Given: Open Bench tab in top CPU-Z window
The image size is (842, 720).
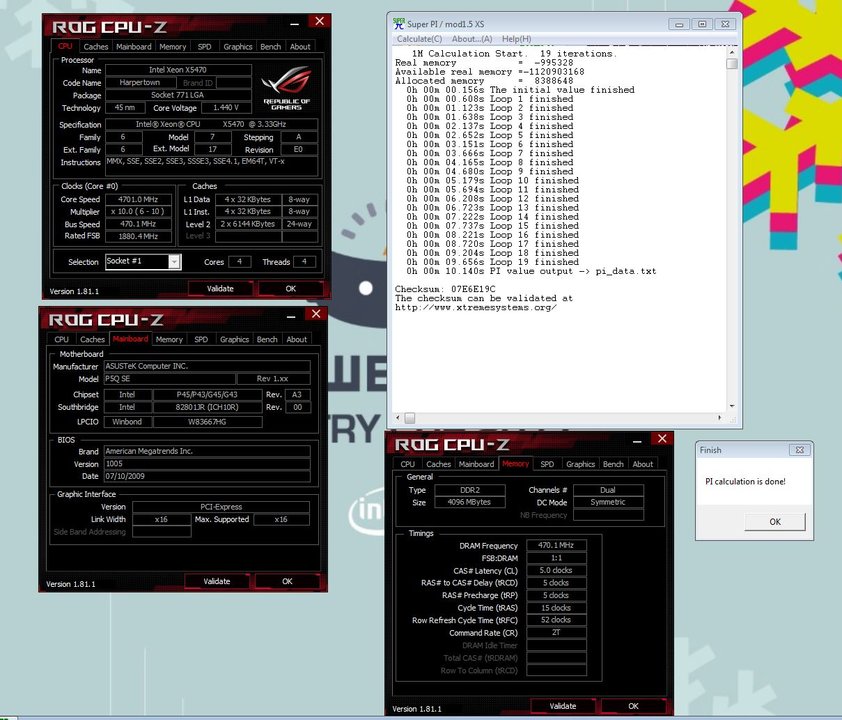Looking at the screenshot, I should (x=271, y=47).
